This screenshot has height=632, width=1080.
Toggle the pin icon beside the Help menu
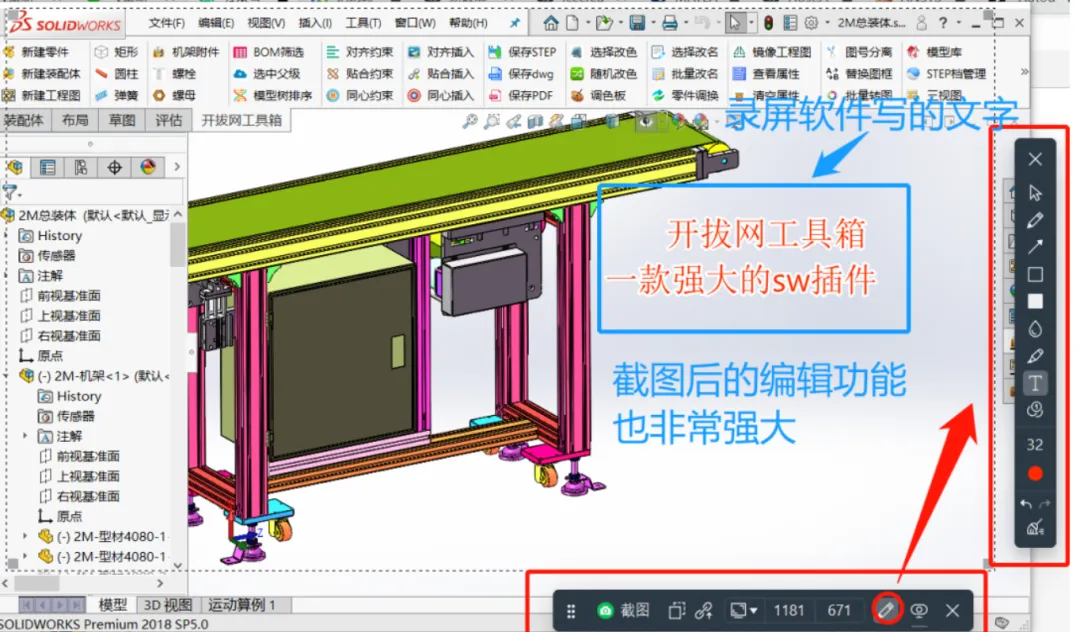(x=515, y=23)
